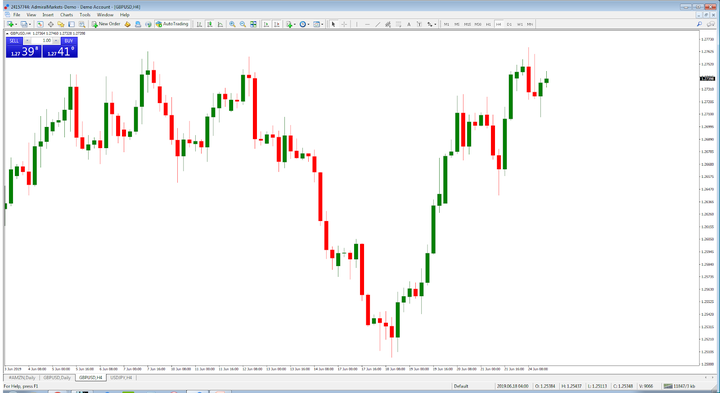This screenshot has width=720, height=393.
Task: Show the Market Watch window
Action: tap(40, 24)
